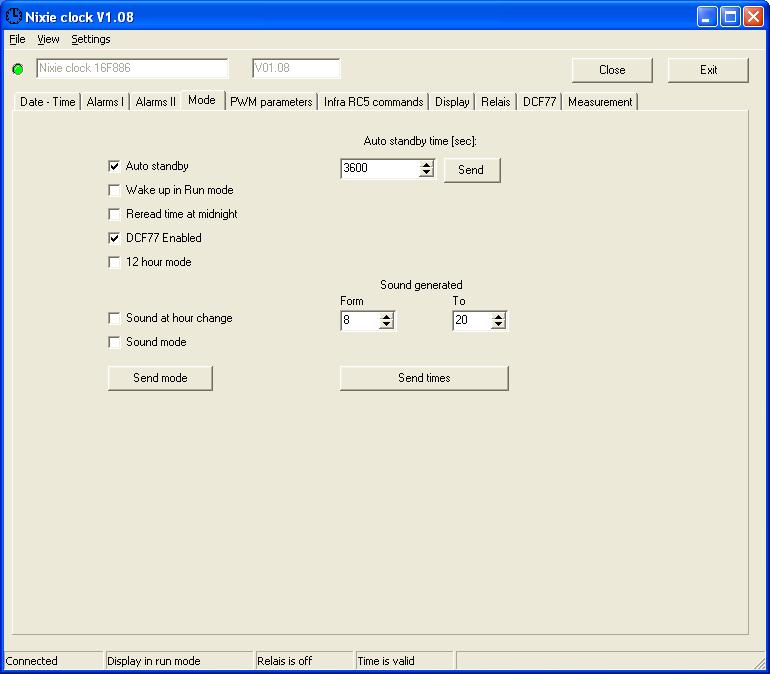Maximize the Nixie clock window
This screenshot has width=770, height=674.
(730, 17)
